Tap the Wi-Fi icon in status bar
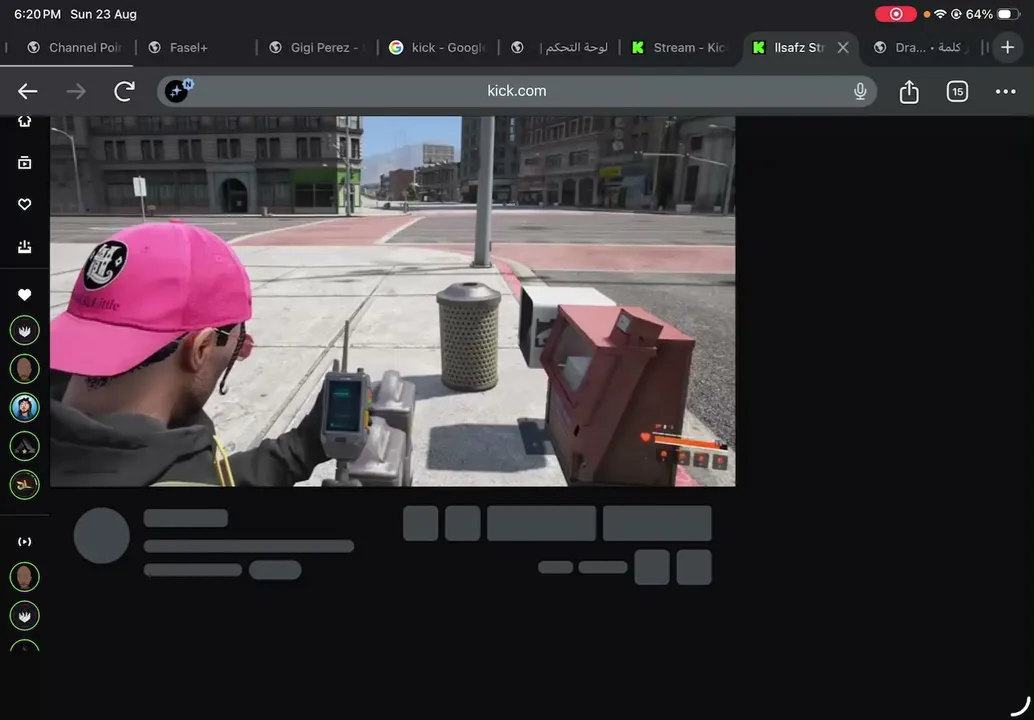This screenshot has height=720, width=1034. point(940,14)
